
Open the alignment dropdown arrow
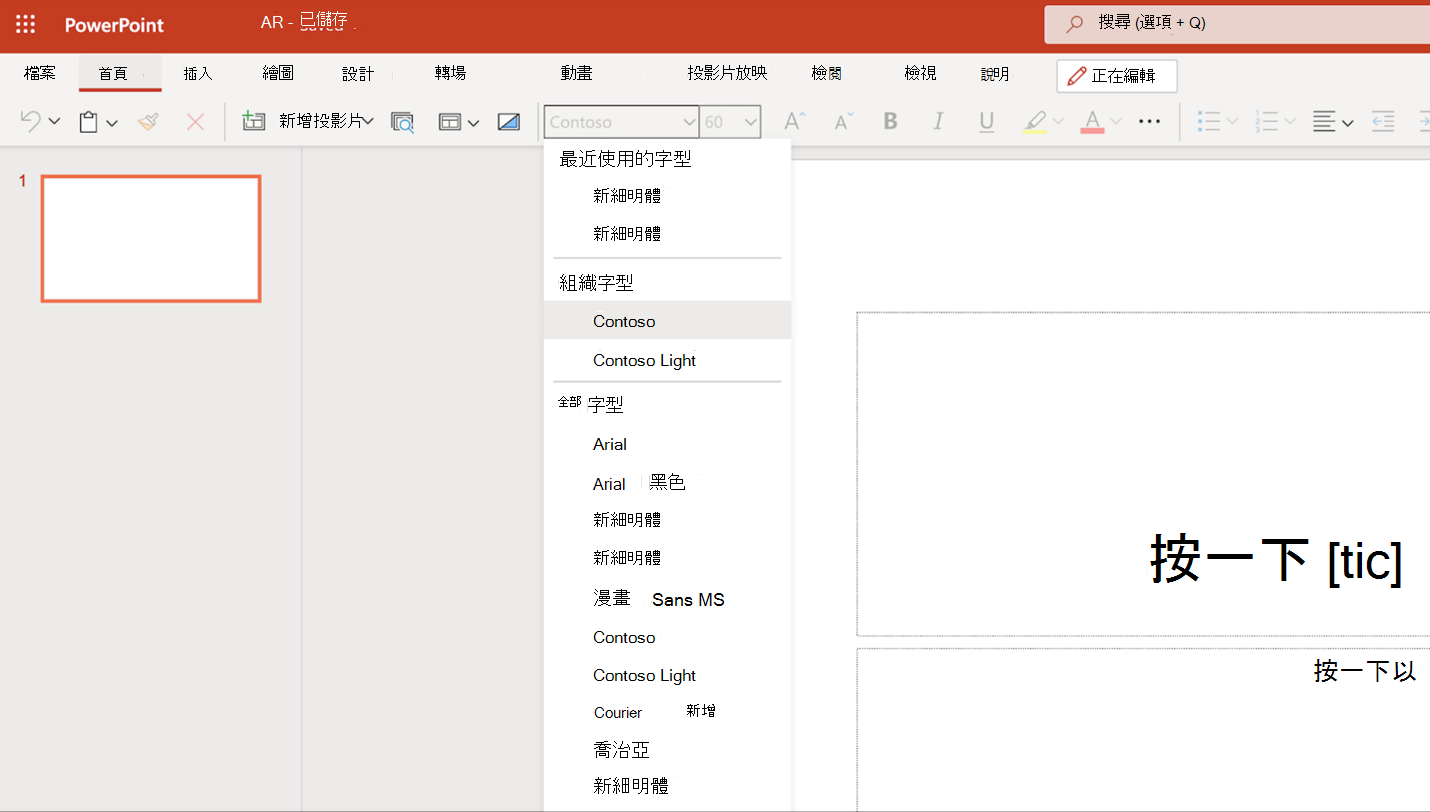point(1348,123)
